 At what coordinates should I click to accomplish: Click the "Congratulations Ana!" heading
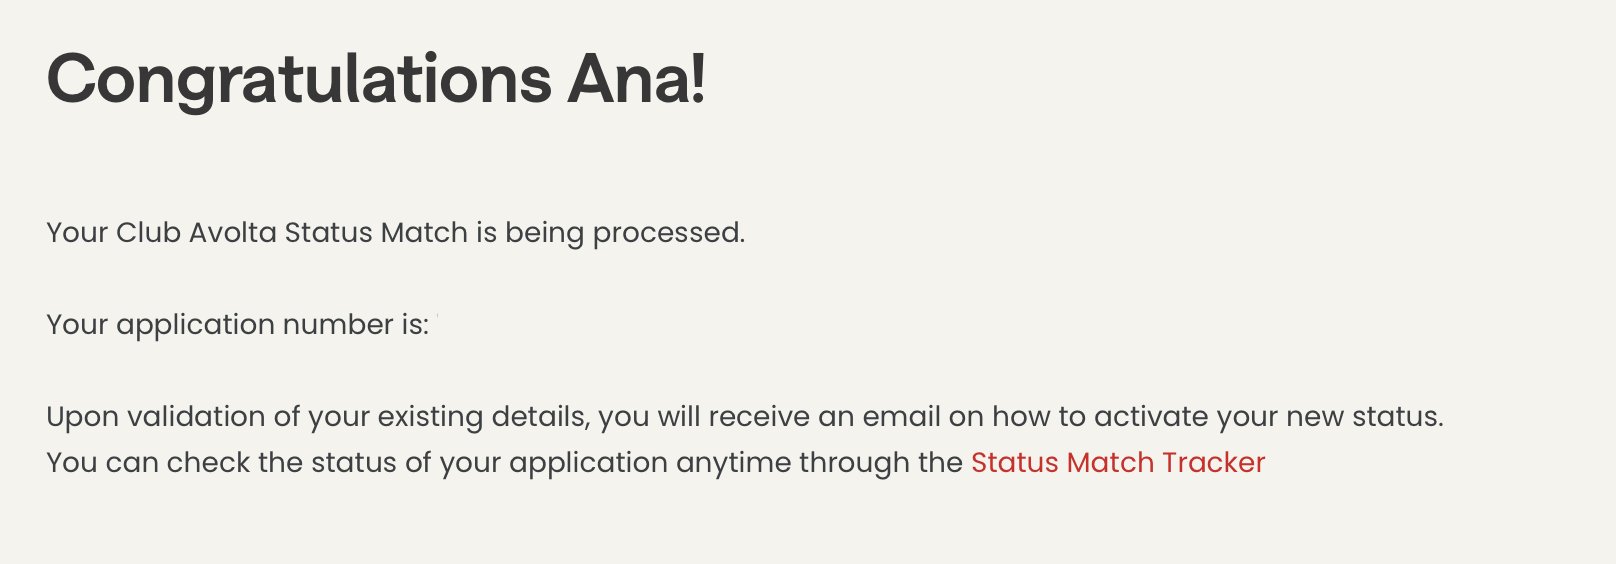376,79
